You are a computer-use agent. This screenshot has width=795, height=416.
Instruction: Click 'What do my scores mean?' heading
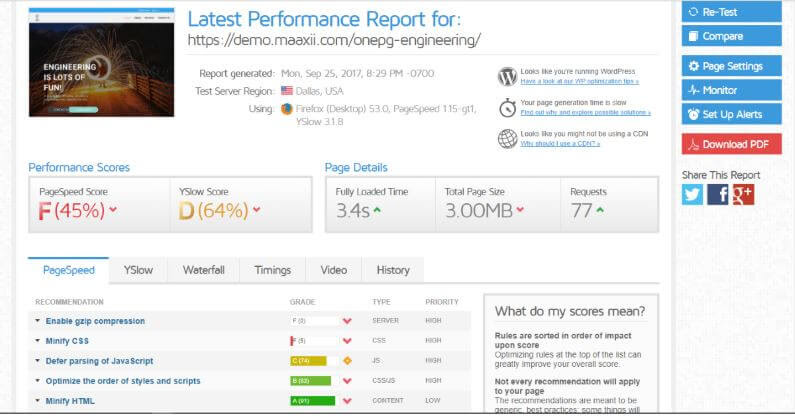570,311
